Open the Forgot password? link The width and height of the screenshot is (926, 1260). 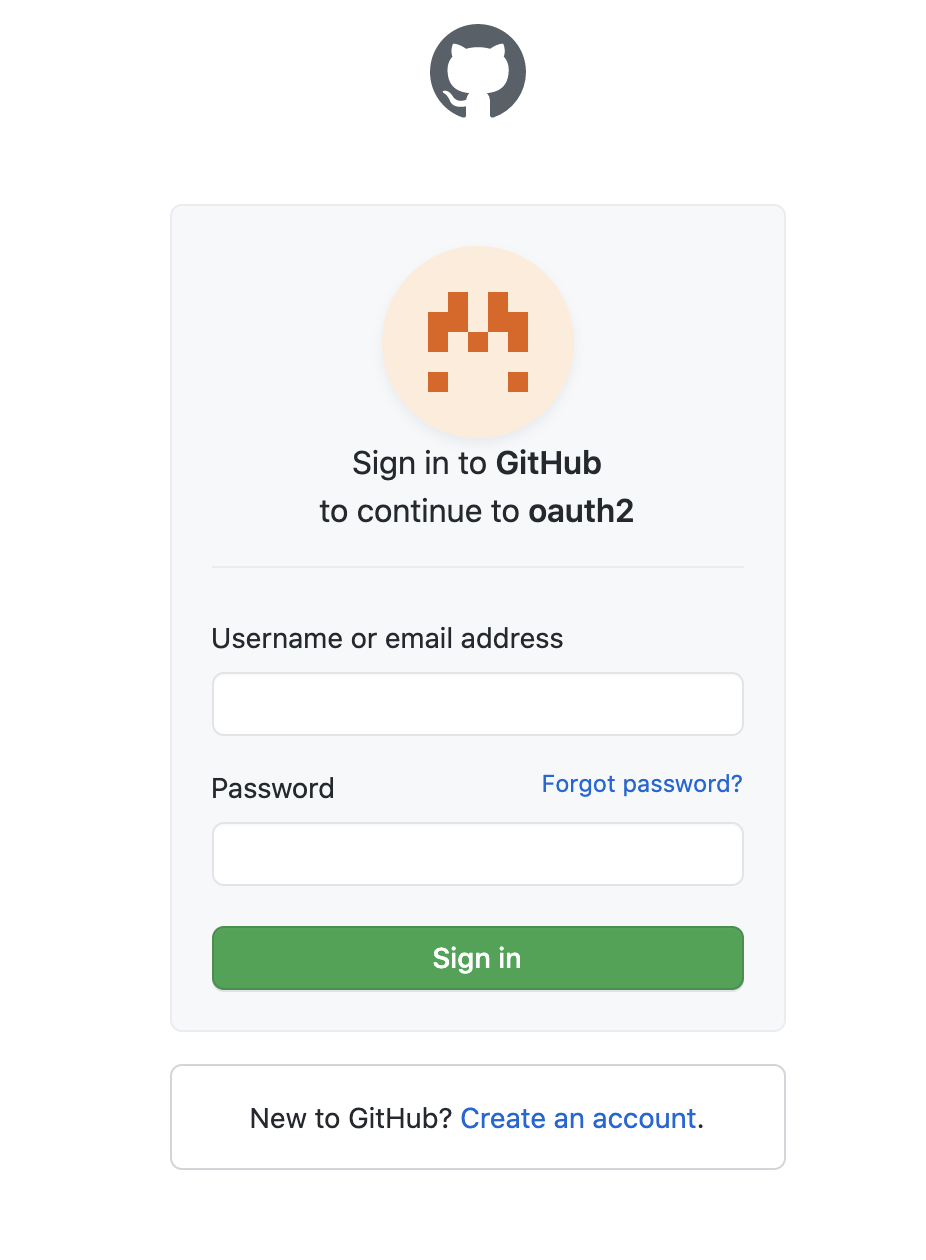click(x=642, y=784)
